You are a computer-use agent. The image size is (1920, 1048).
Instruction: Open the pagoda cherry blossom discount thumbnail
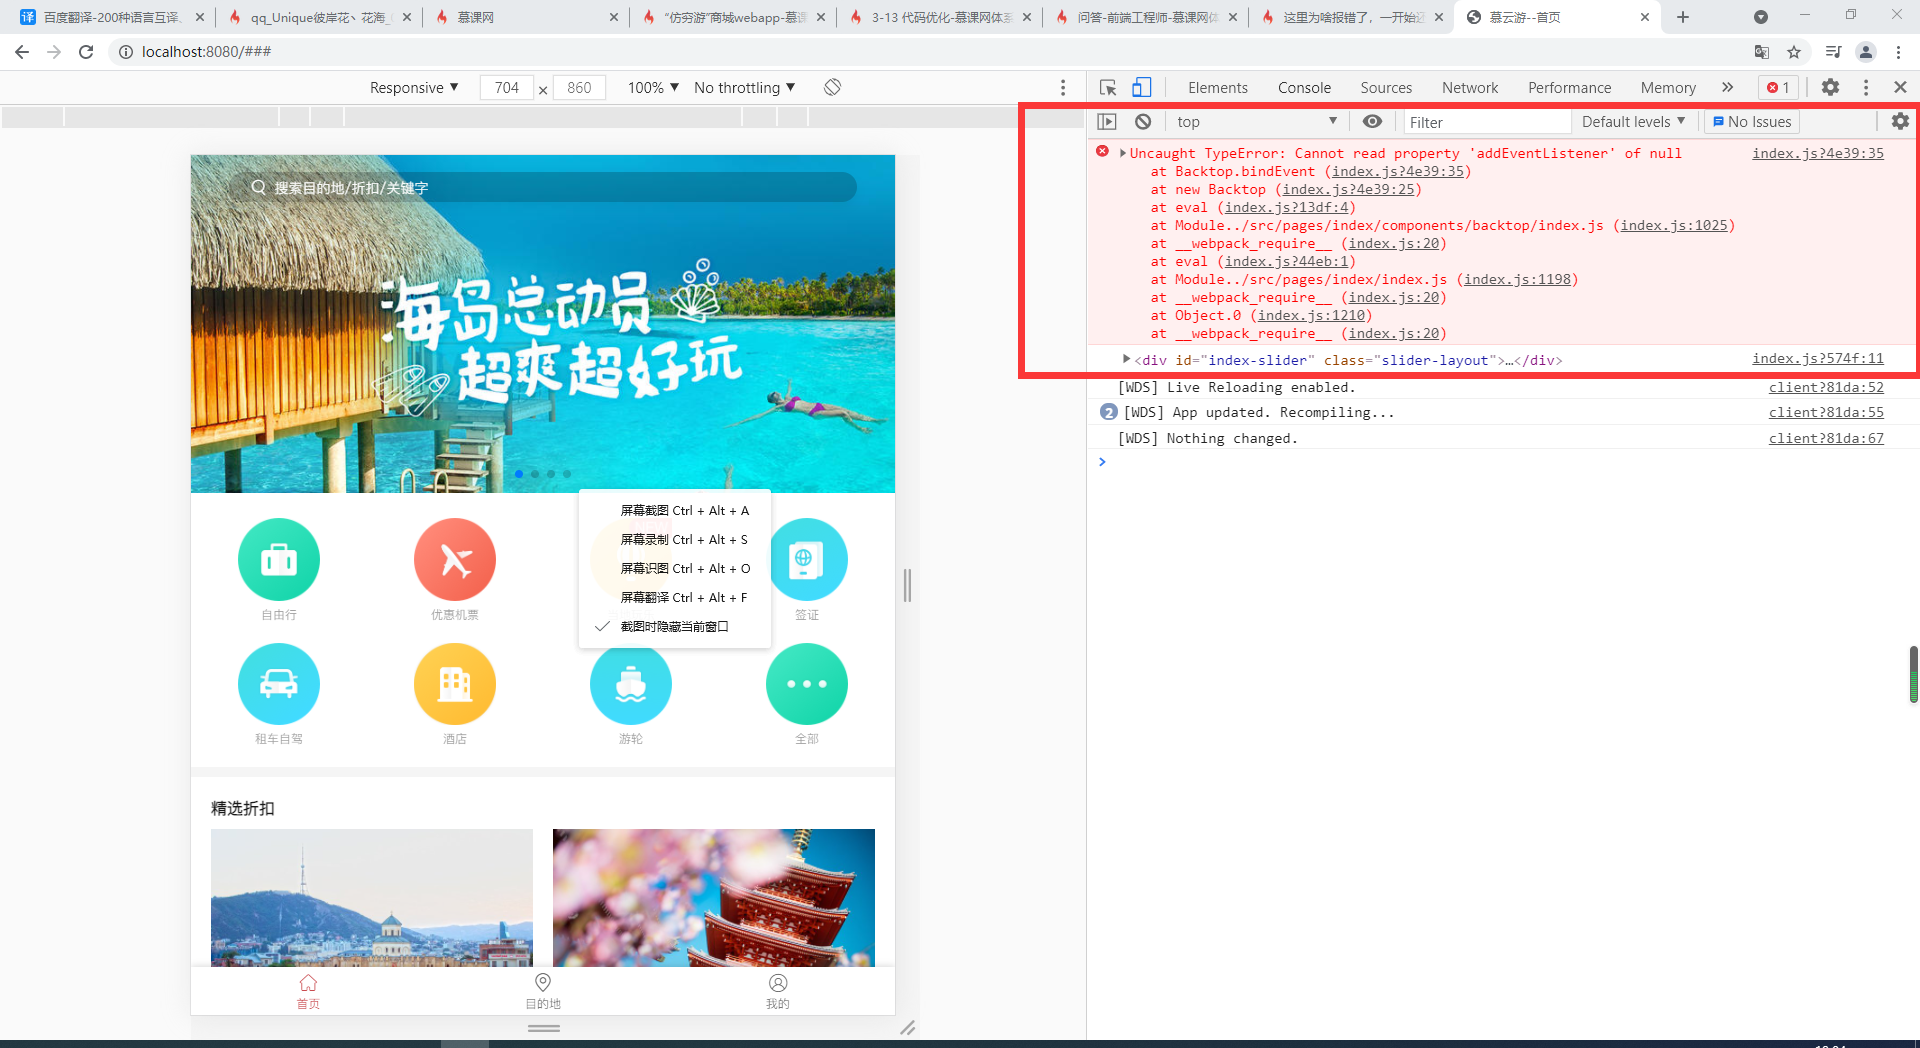pos(714,898)
